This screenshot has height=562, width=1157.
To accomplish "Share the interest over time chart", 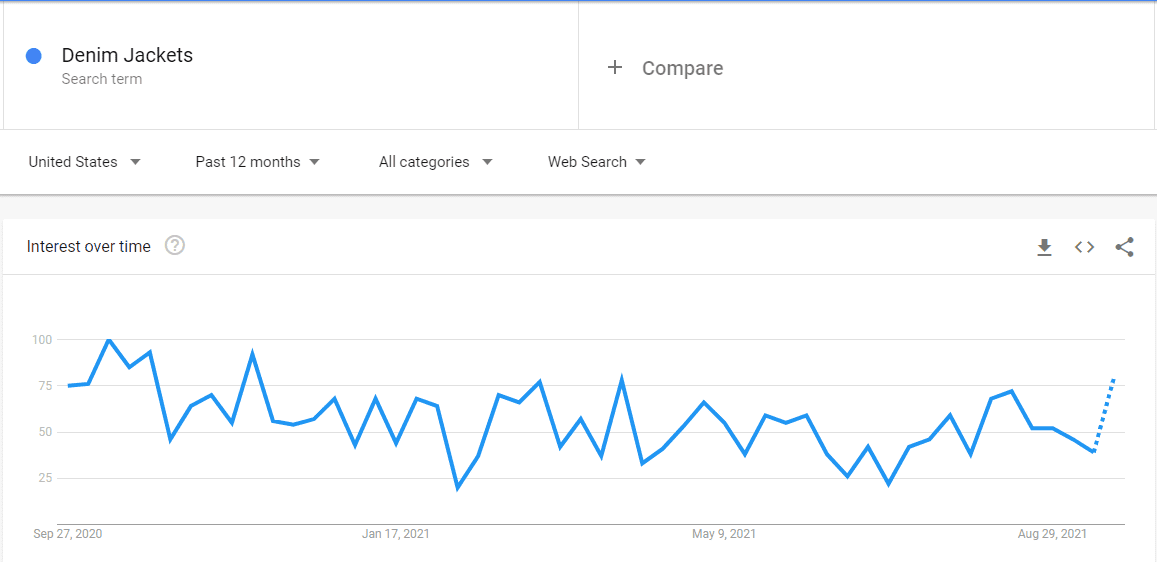I will [1125, 247].
